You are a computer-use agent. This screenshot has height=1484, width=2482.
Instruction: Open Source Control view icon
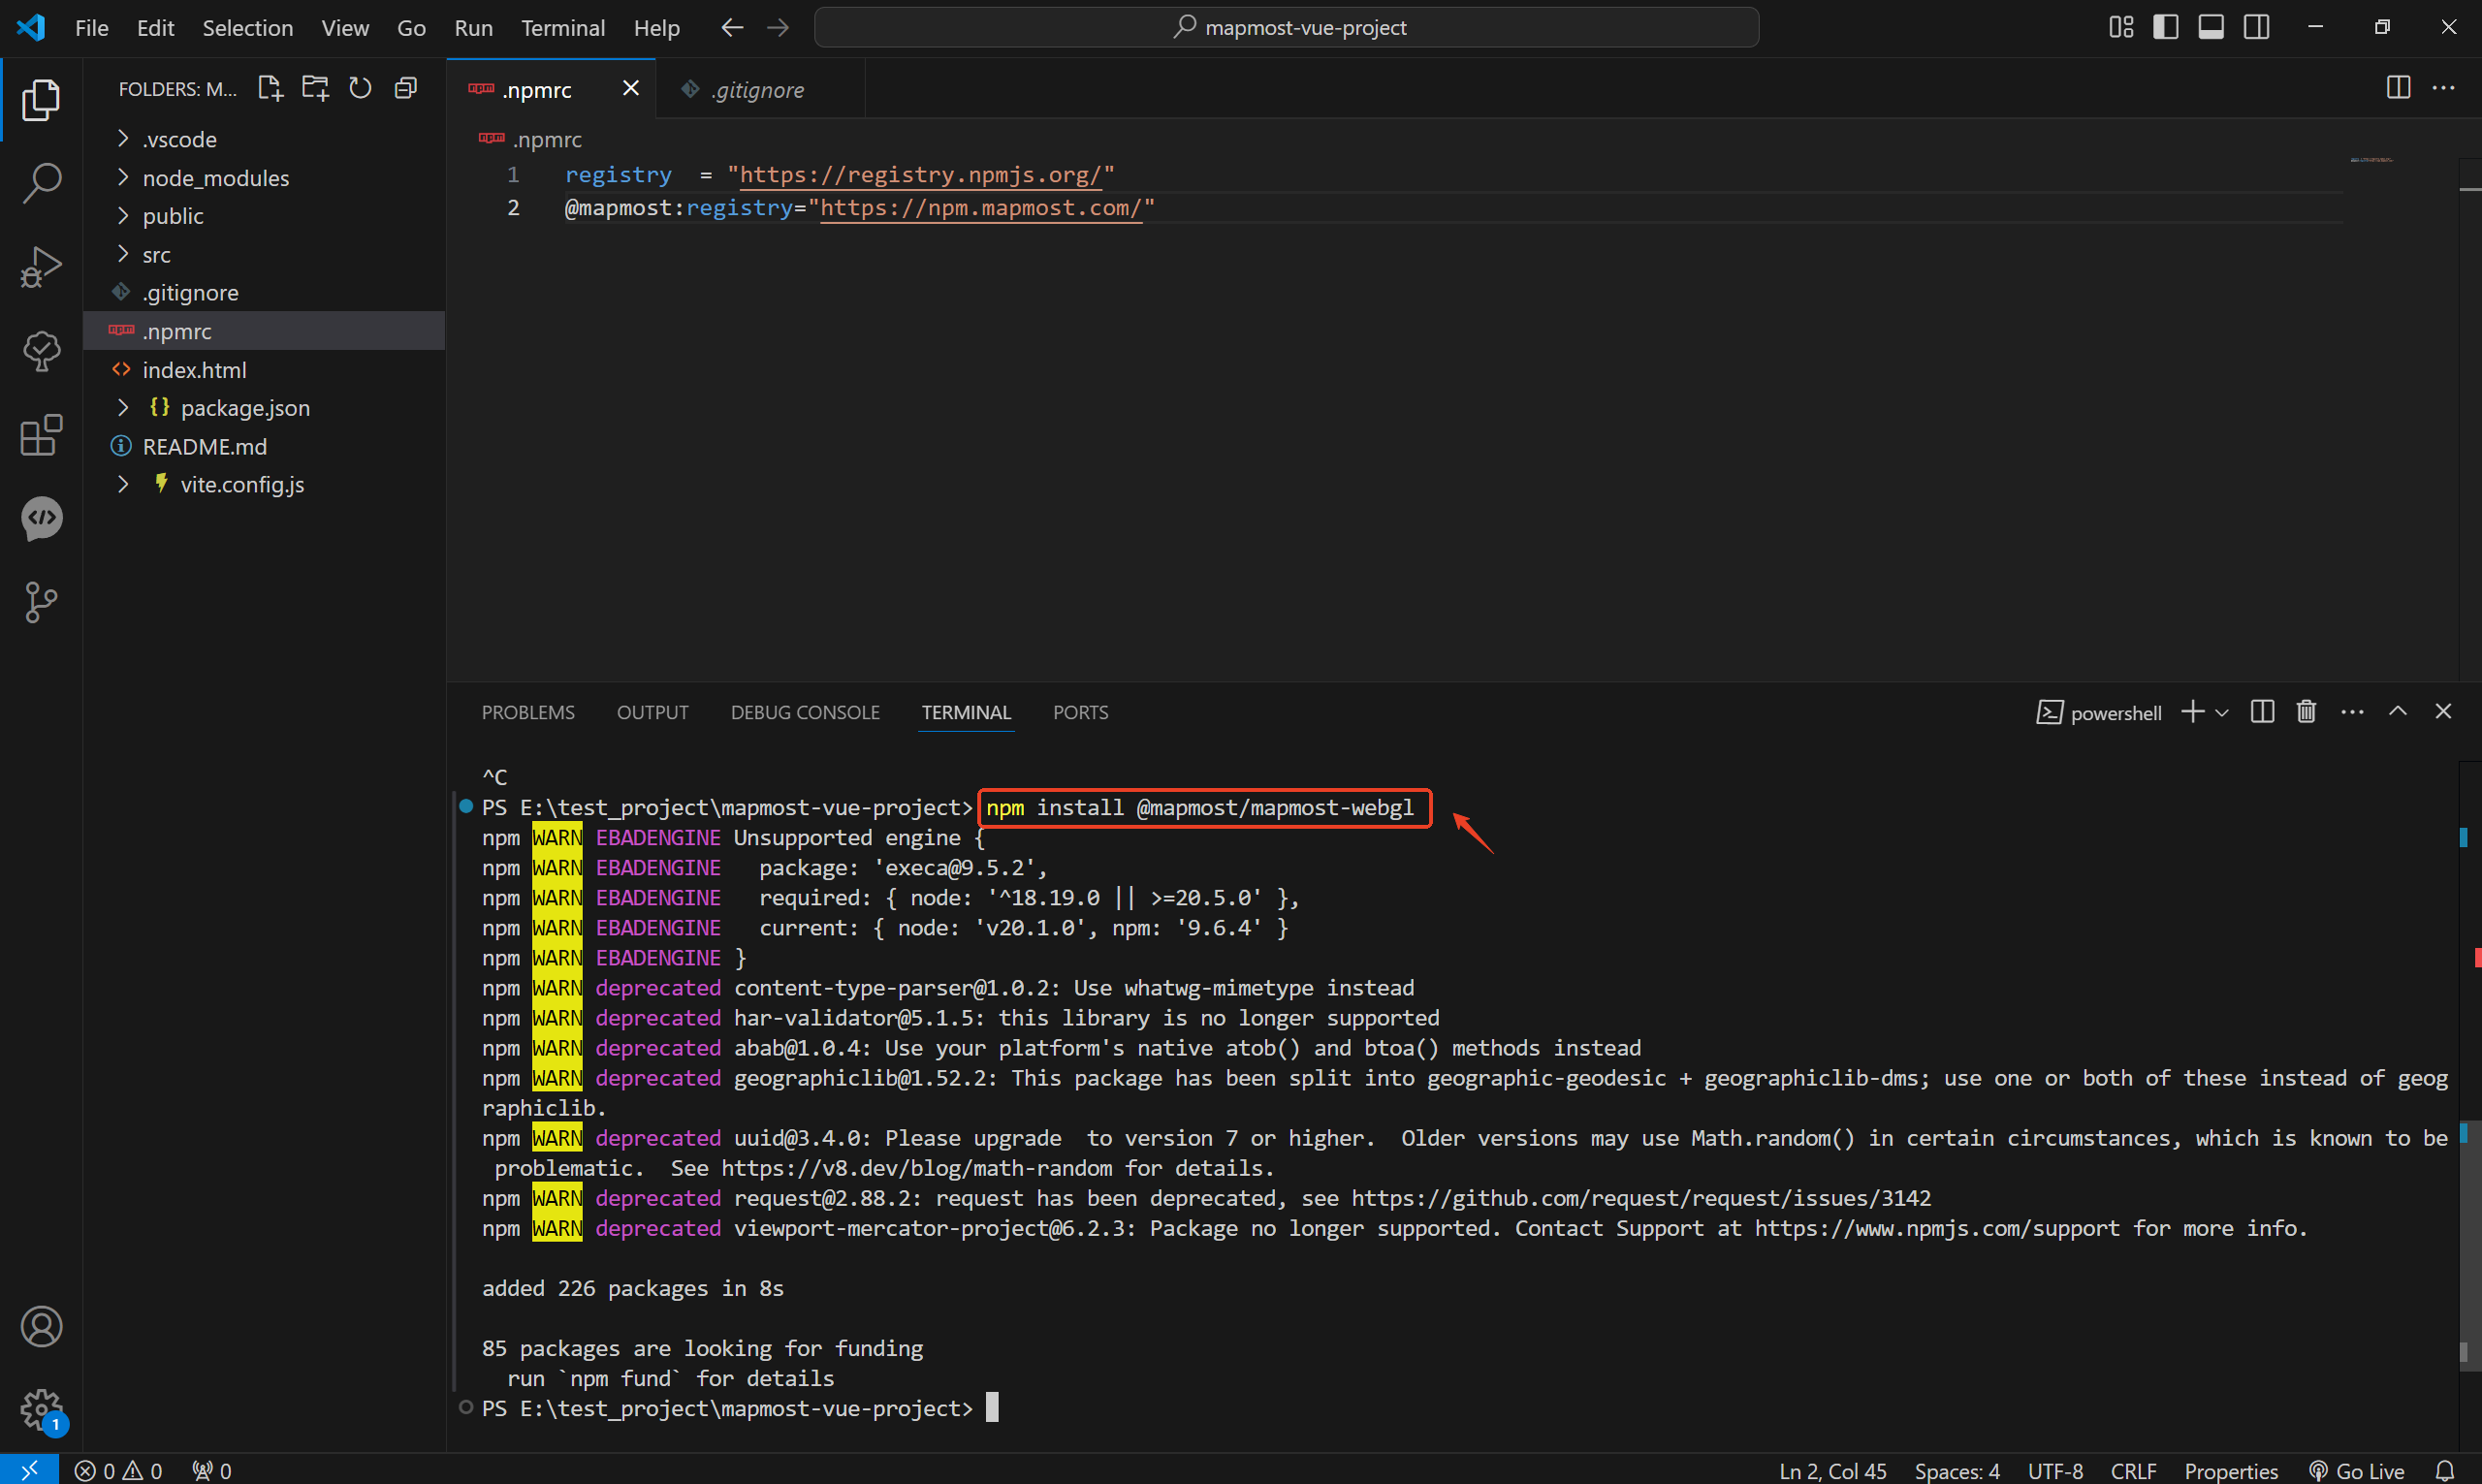pos(41,602)
